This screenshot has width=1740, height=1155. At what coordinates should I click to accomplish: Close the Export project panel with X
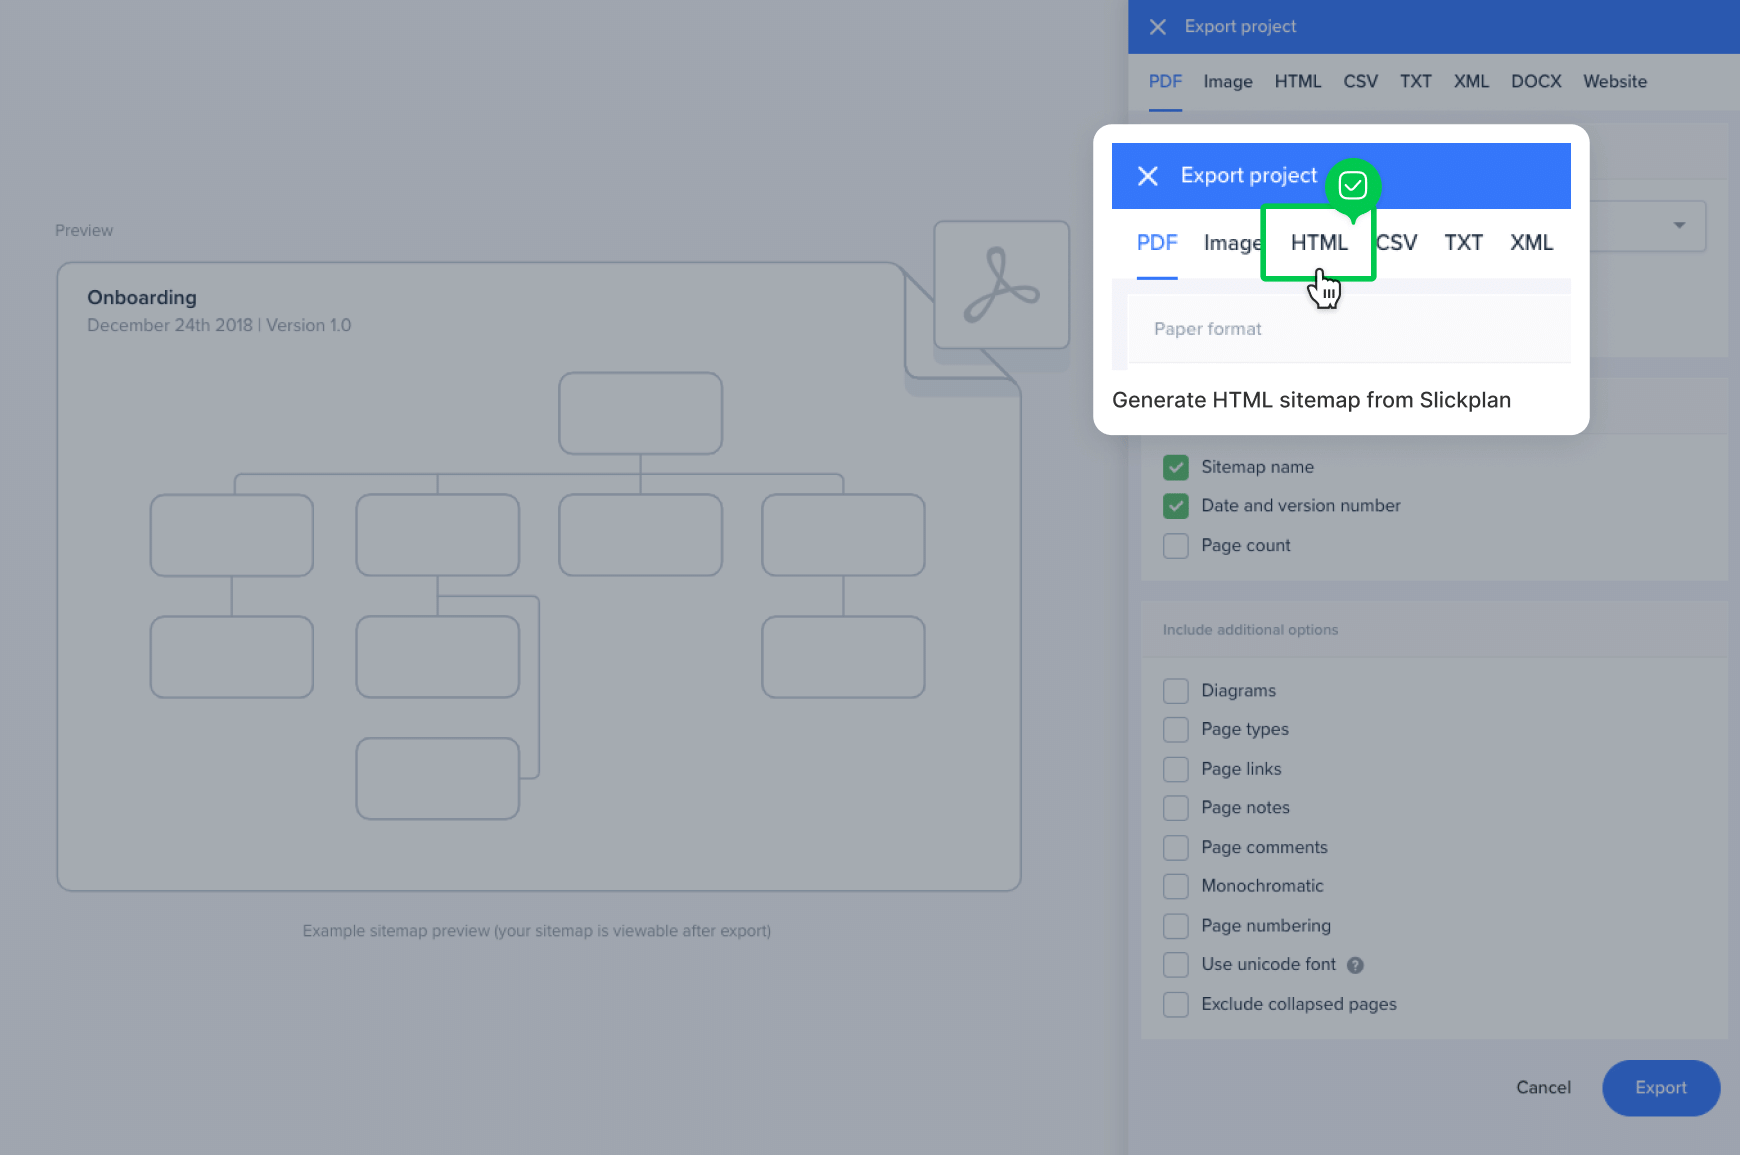tap(1157, 27)
